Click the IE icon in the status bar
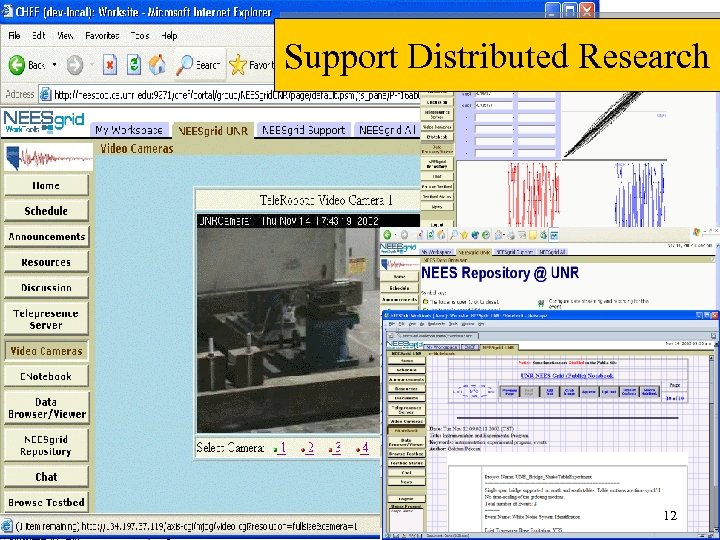Screen dimensions: 720x540 pyautogui.click(x=7, y=526)
